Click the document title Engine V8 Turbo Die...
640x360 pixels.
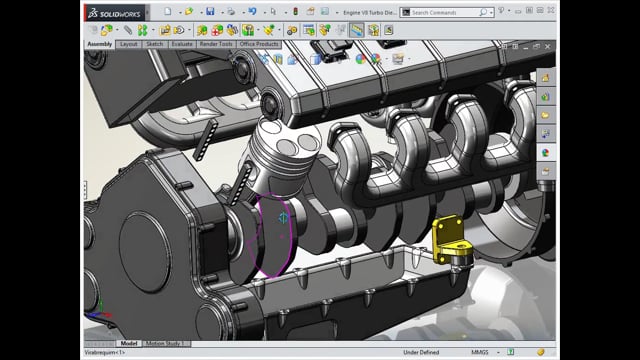pos(369,13)
